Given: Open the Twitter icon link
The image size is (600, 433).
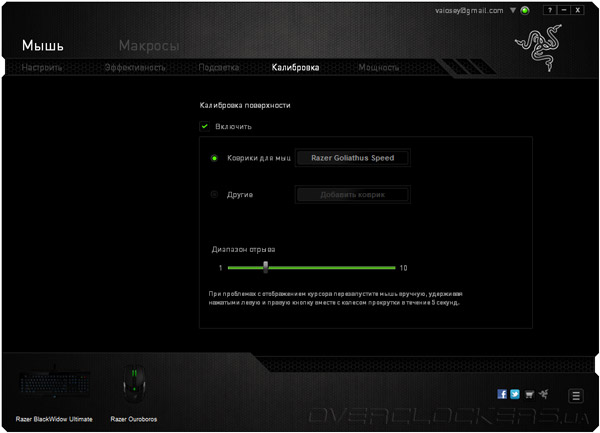Looking at the screenshot, I should pyautogui.click(x=515, y=394).
